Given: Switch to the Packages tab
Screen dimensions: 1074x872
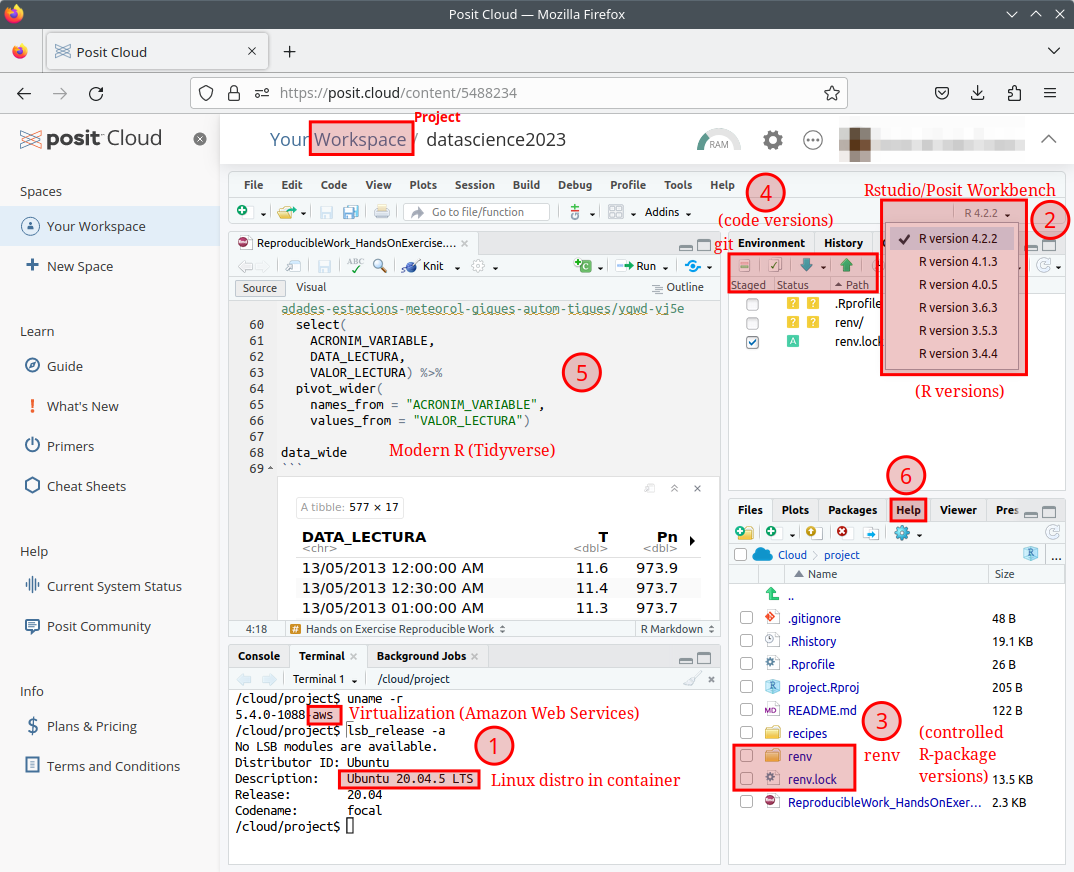Looking at the screenshot, I should click(x=852, y=510).
